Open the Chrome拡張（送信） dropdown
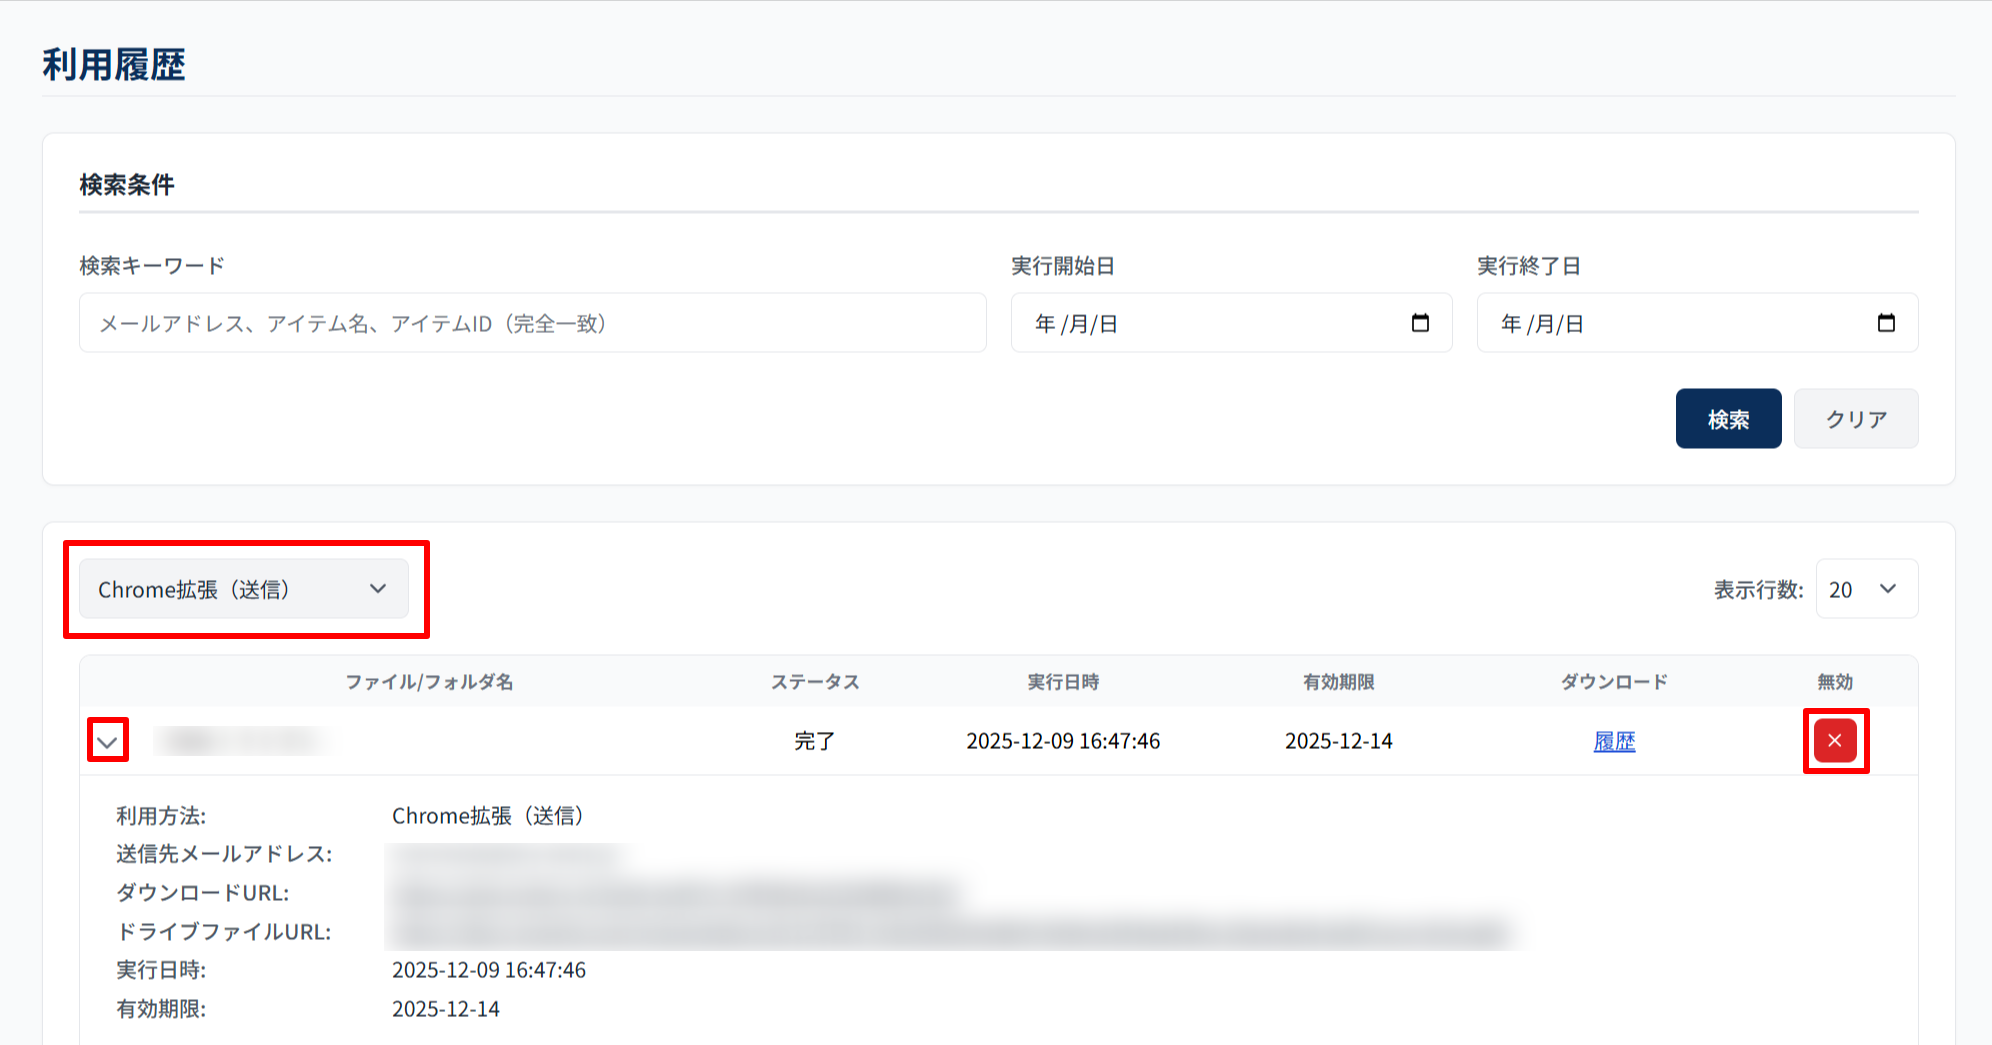The width and height of the screenshot is (1992, 1045). [244, 589]
